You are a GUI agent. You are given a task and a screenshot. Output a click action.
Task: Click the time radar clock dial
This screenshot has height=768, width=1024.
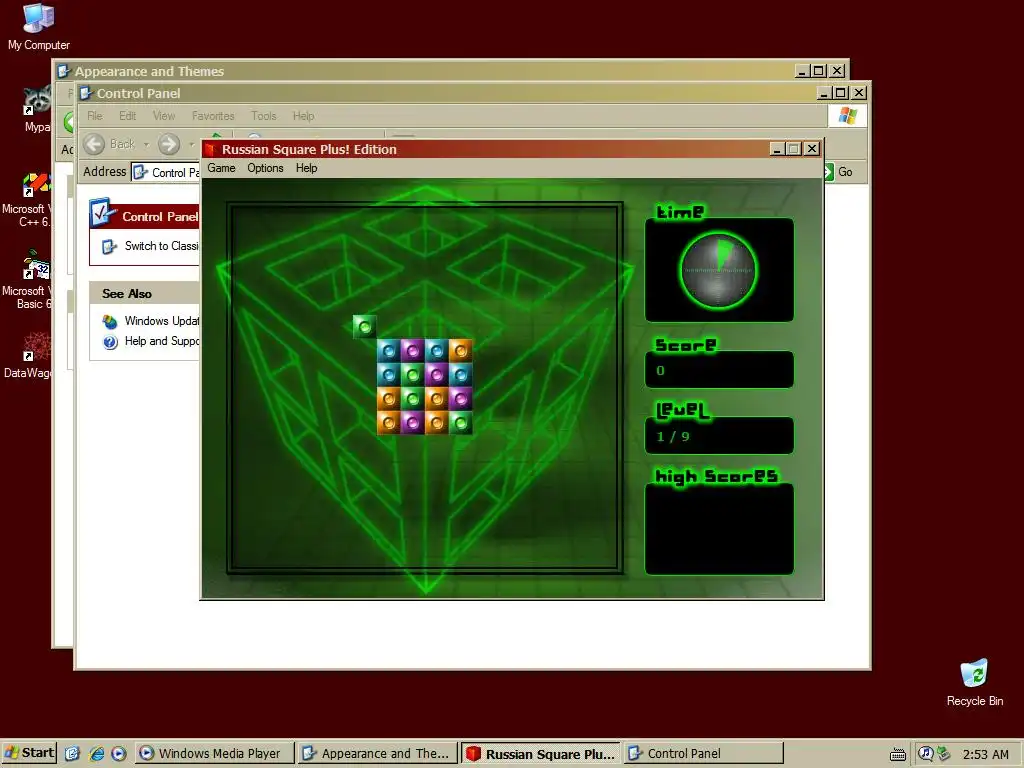click(718, 270)
